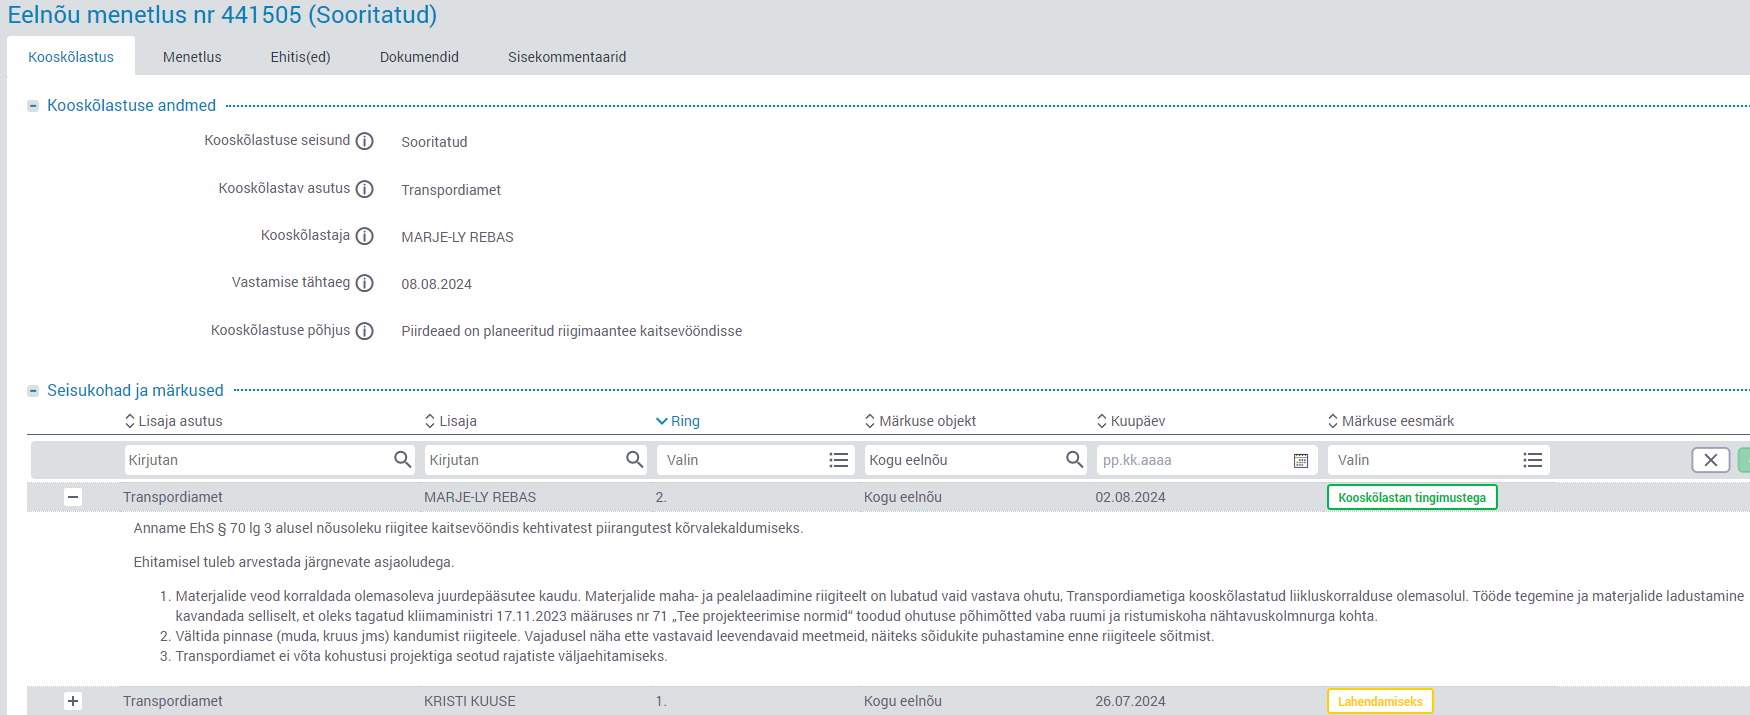Switch to Menetlus tab
This screenshot has width=1750, height=715.
coord(192,57)
